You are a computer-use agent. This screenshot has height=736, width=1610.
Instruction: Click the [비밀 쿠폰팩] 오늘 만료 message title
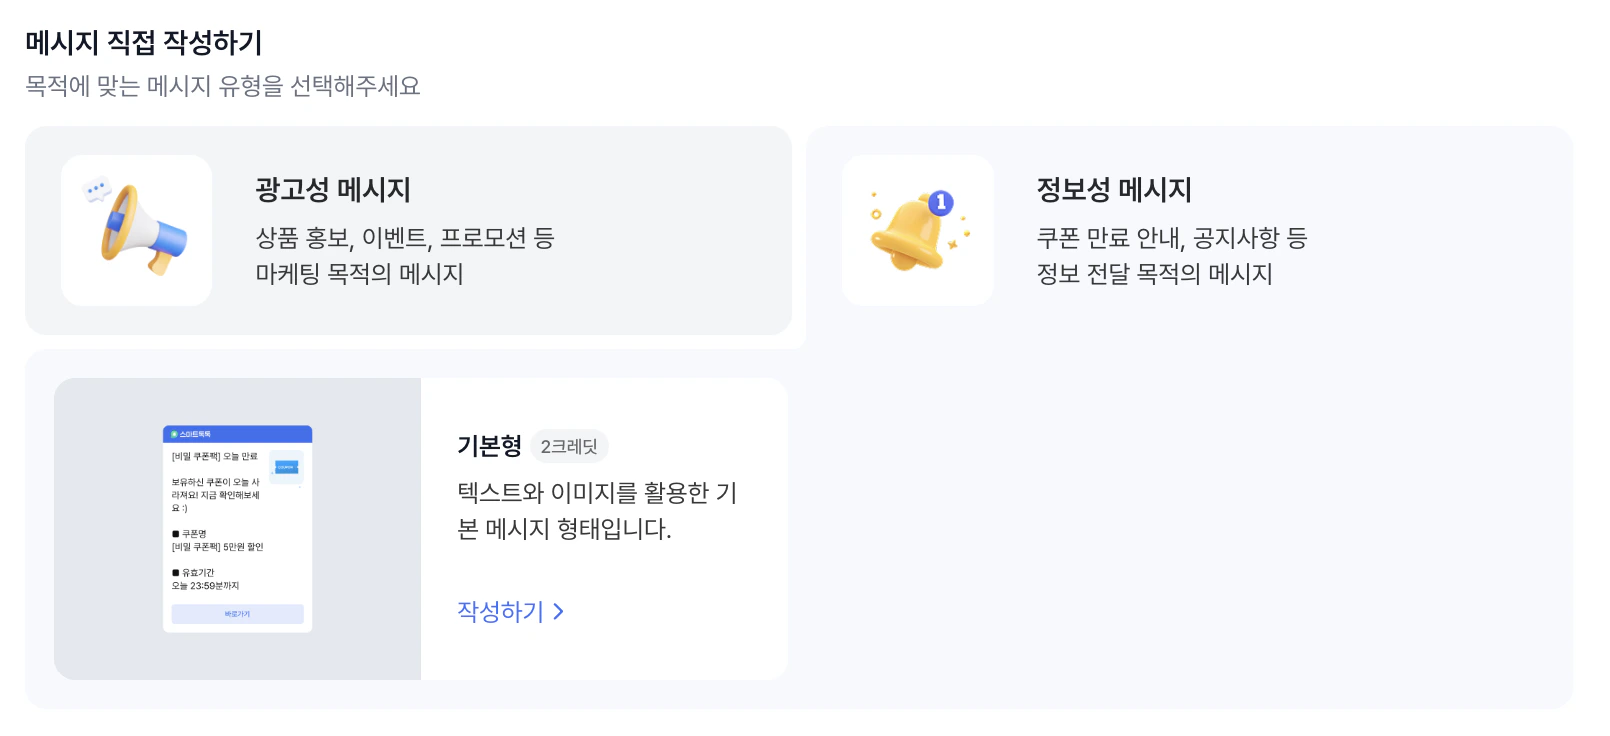pos(217,454)
